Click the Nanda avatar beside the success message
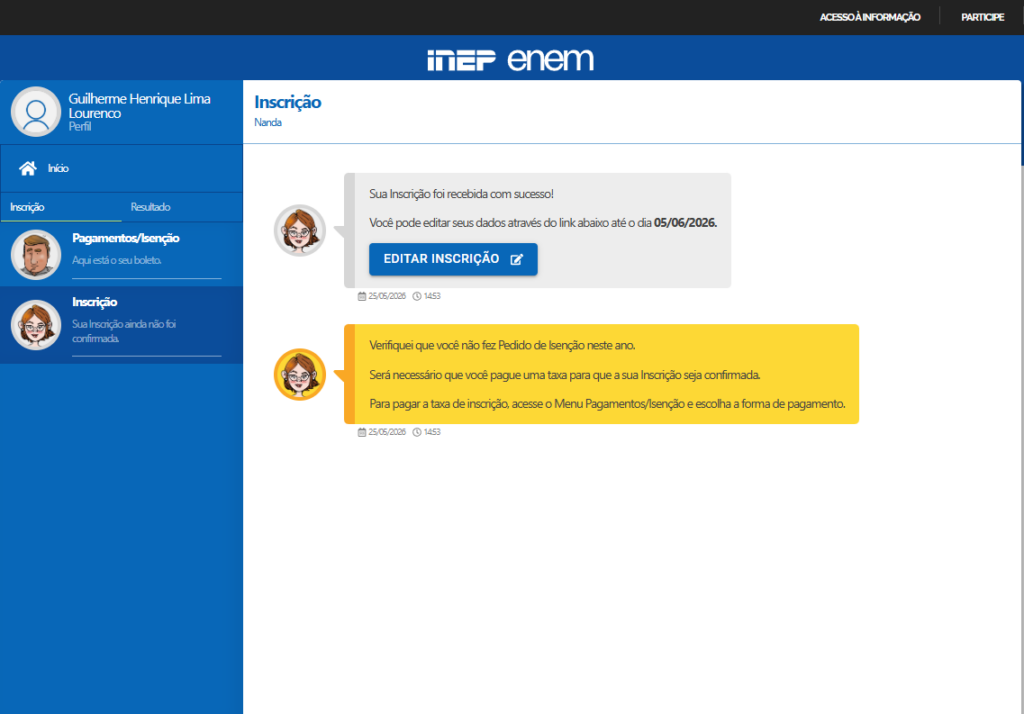Viewport: 1024px width, 714px height. pos(300,231)
